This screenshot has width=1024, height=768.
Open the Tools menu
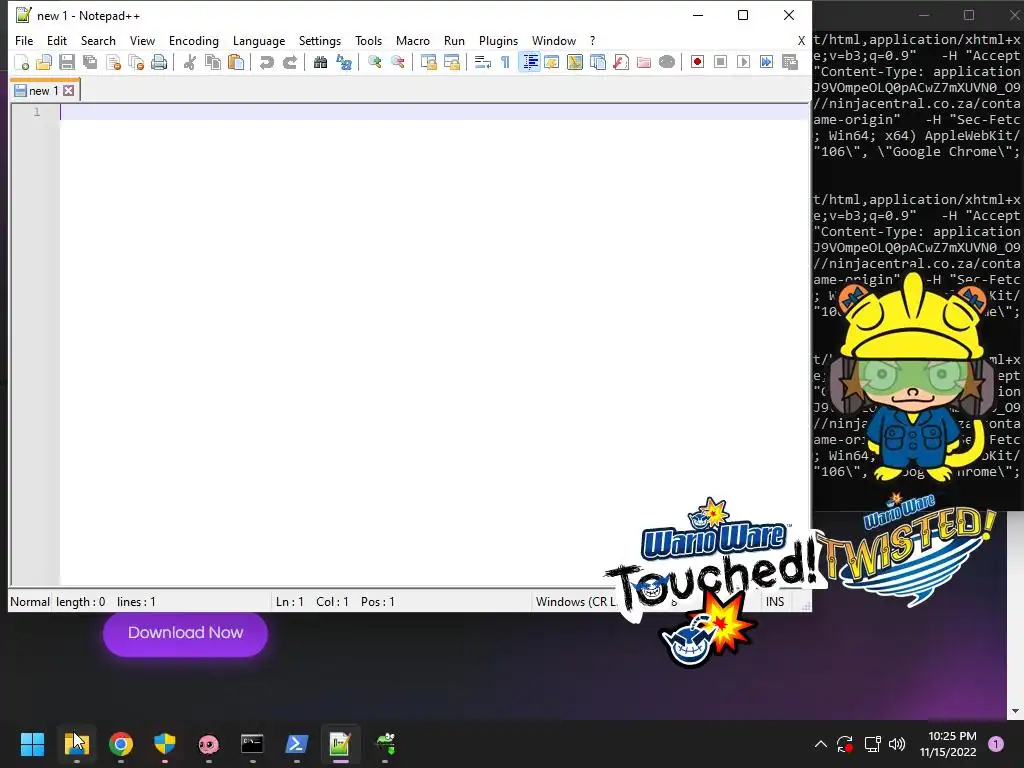point(368,40)
